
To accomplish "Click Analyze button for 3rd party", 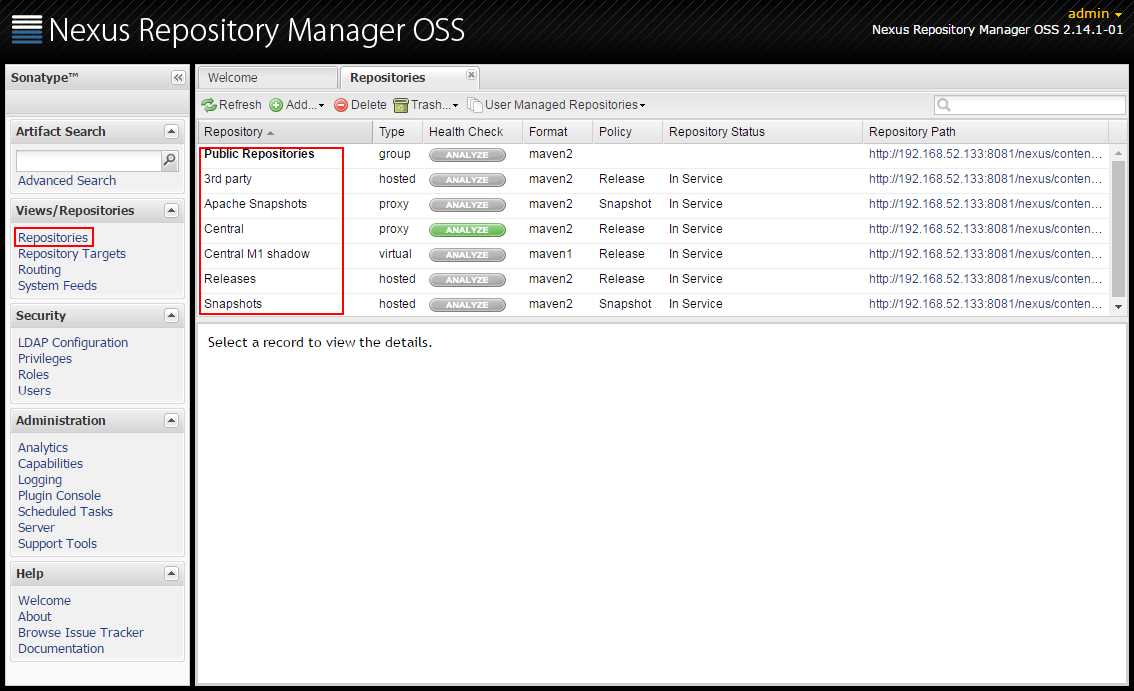I will (x=467, y=179).
